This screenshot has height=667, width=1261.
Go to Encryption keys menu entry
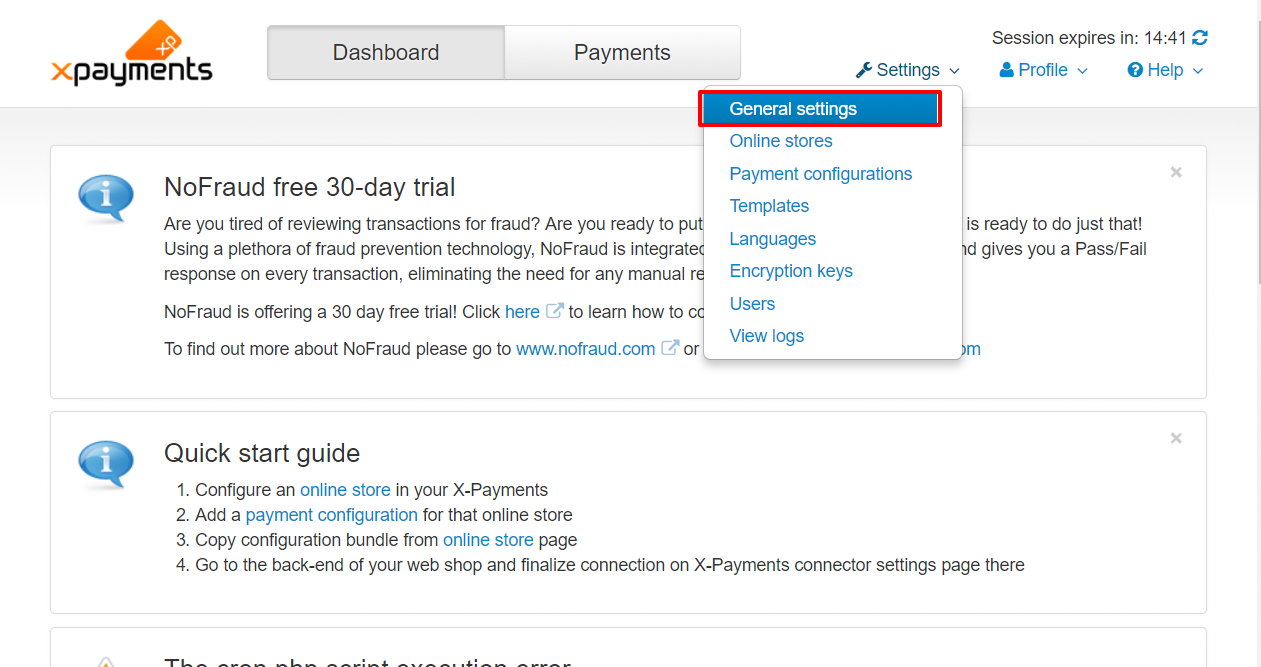click(791, 271)
